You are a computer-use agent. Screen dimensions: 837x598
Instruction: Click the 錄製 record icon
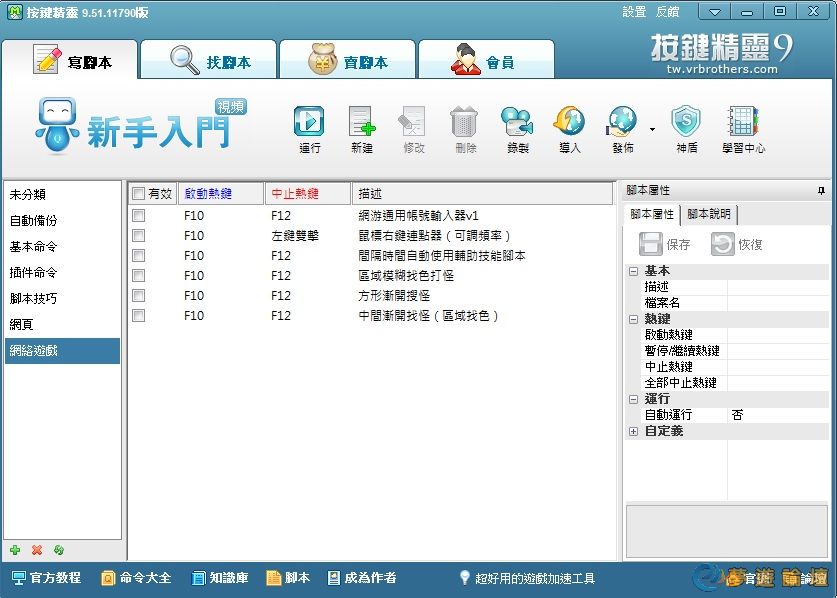tap(517, 122)
